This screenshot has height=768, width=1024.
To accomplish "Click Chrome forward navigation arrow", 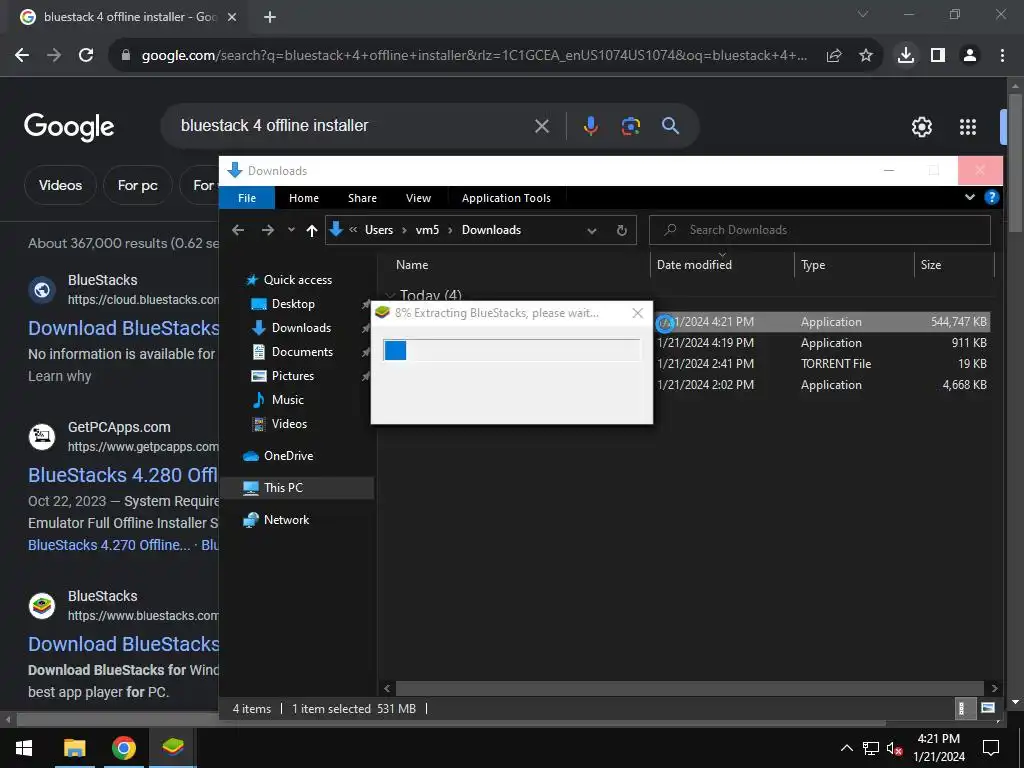I will click(x=54, y=56).
